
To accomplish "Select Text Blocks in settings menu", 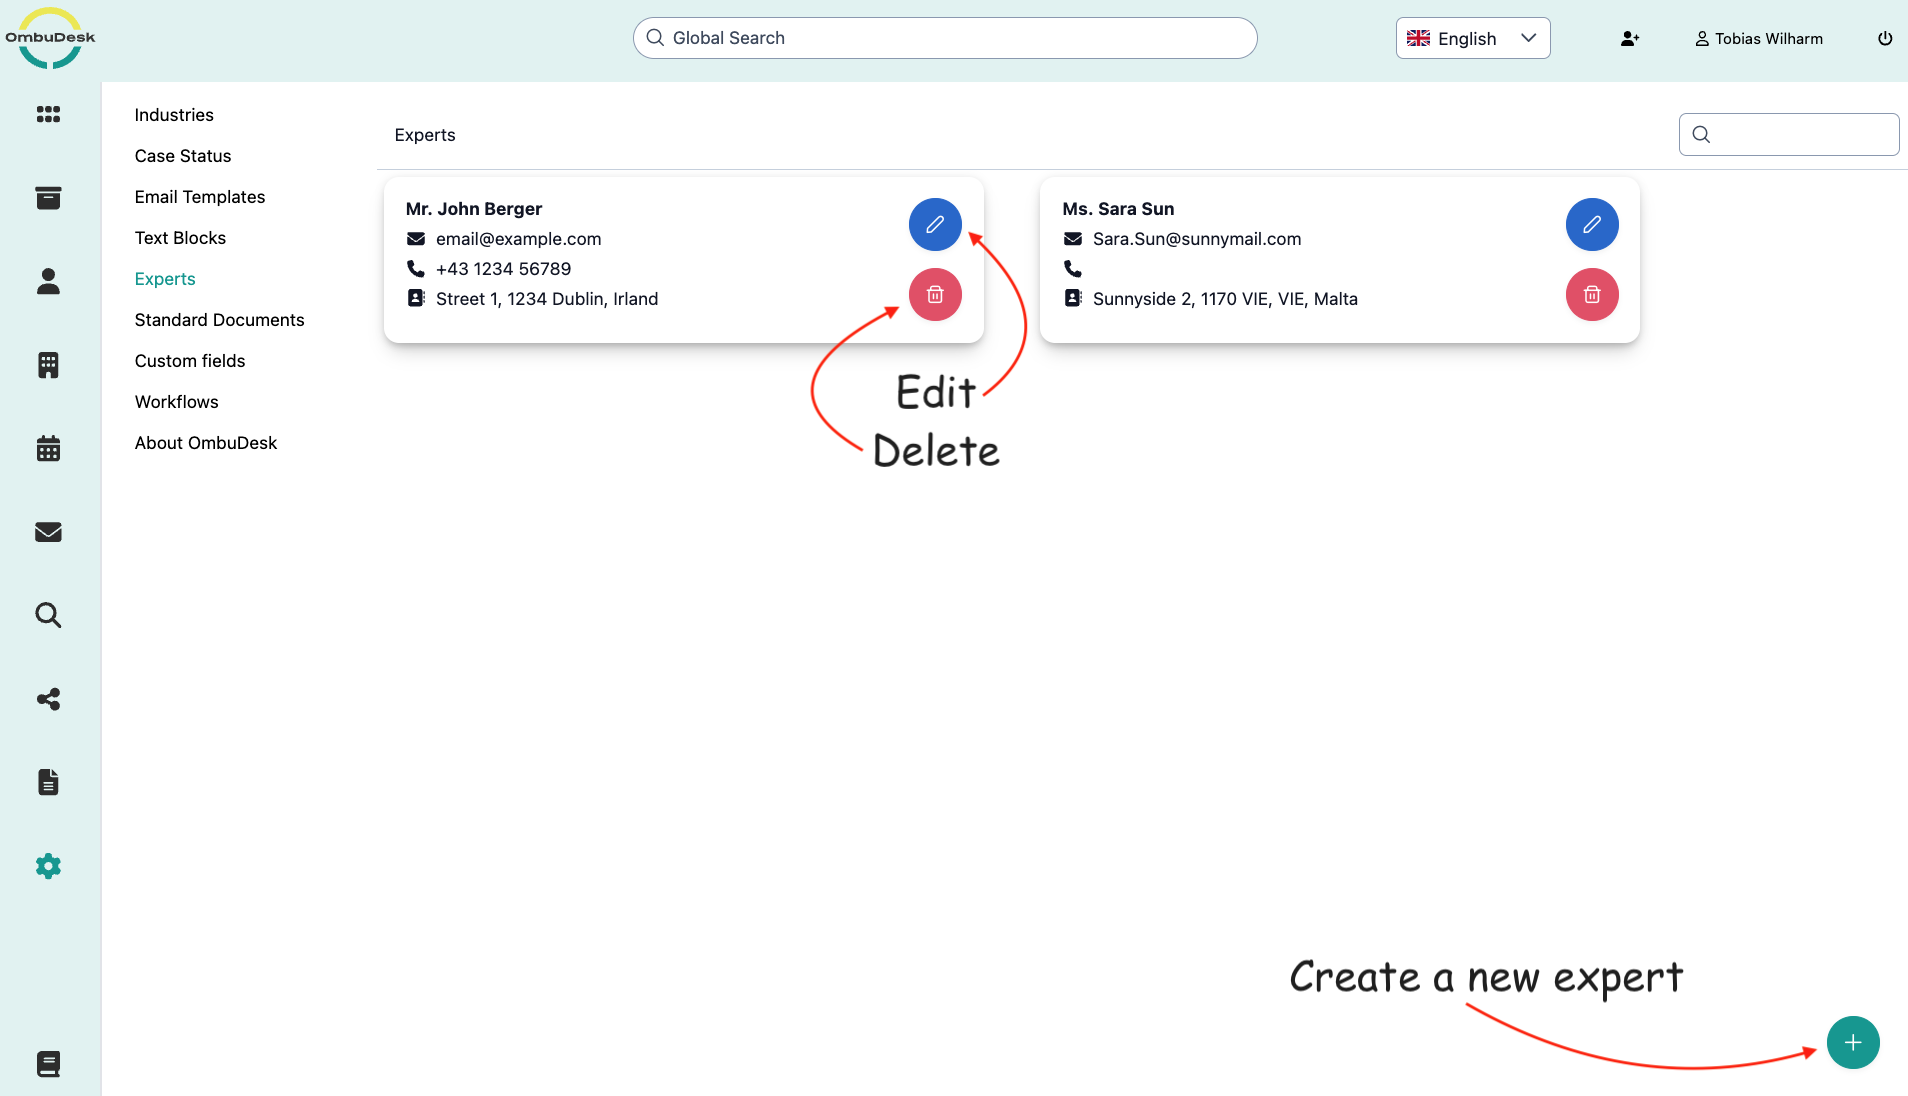I will pos(180,238).
